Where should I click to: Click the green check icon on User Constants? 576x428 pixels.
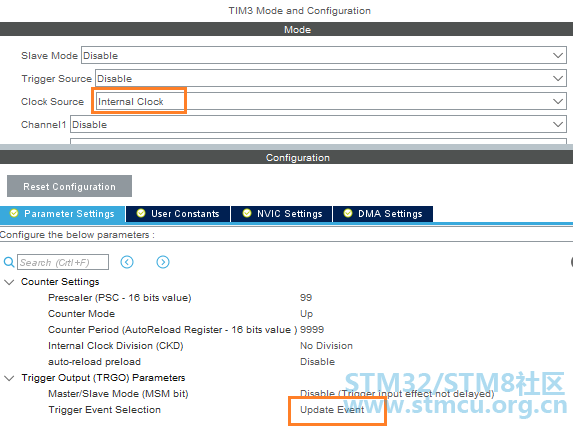pos(141,213)
